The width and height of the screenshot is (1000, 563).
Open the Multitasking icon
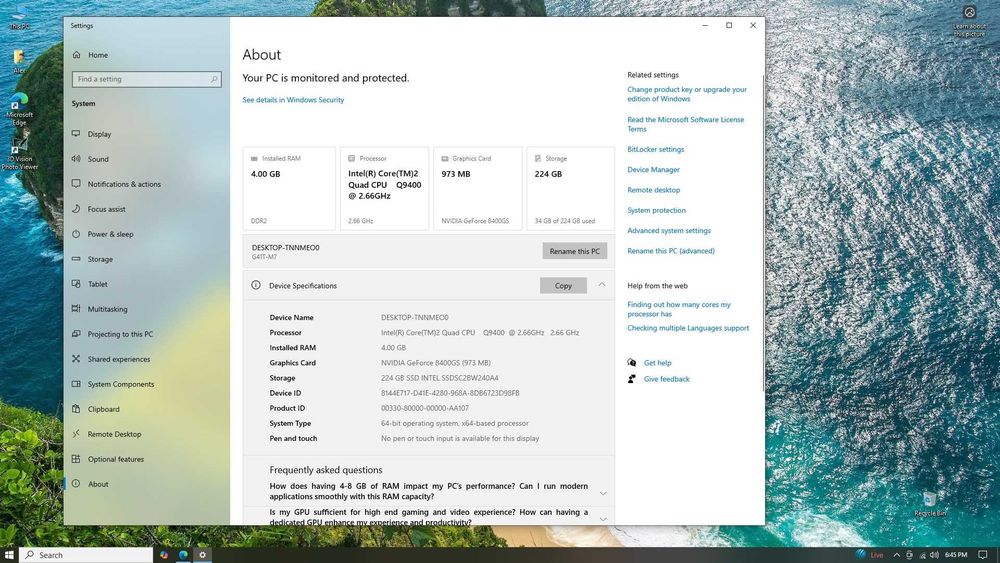point(76,309)
